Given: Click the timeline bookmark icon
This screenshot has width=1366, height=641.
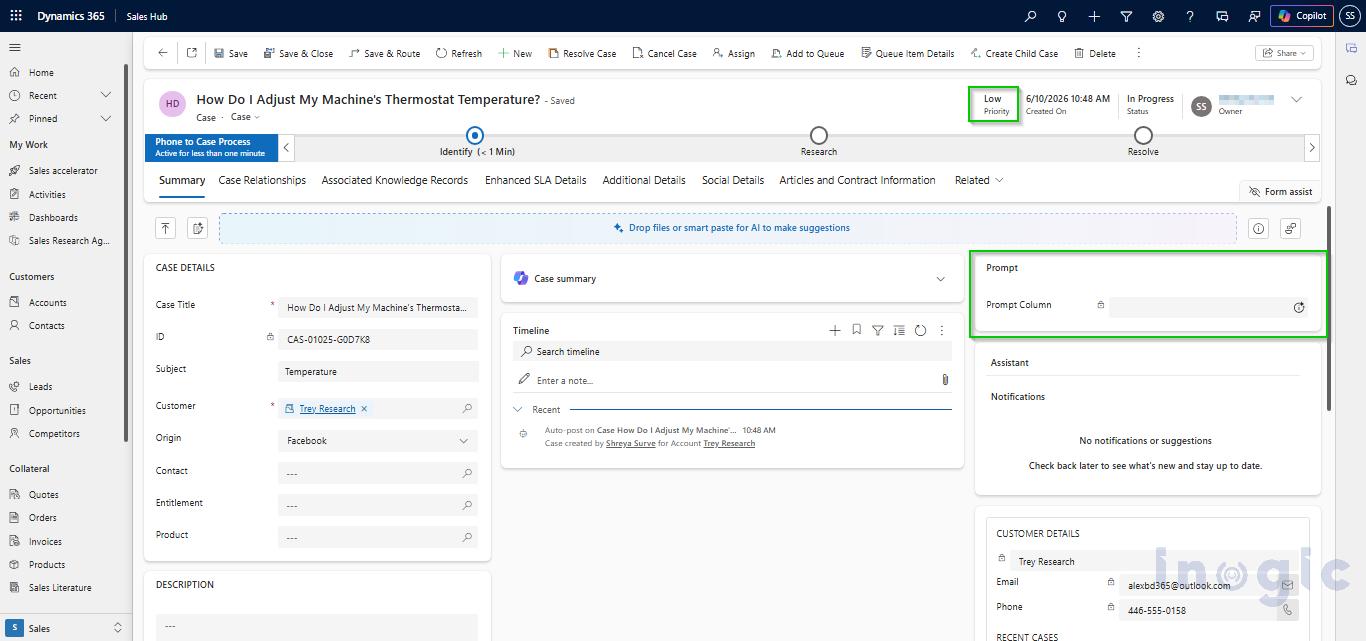Looking at the screenshot, I should (x=857, y=330).
